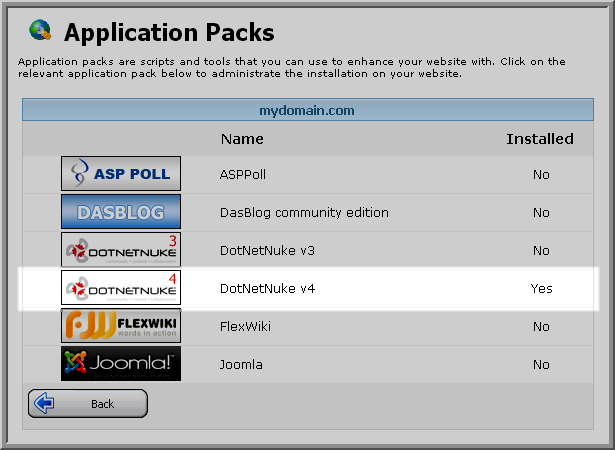The image size is (615, 450).
Task: Go back using the Back button
Action: tap(88, 403)
